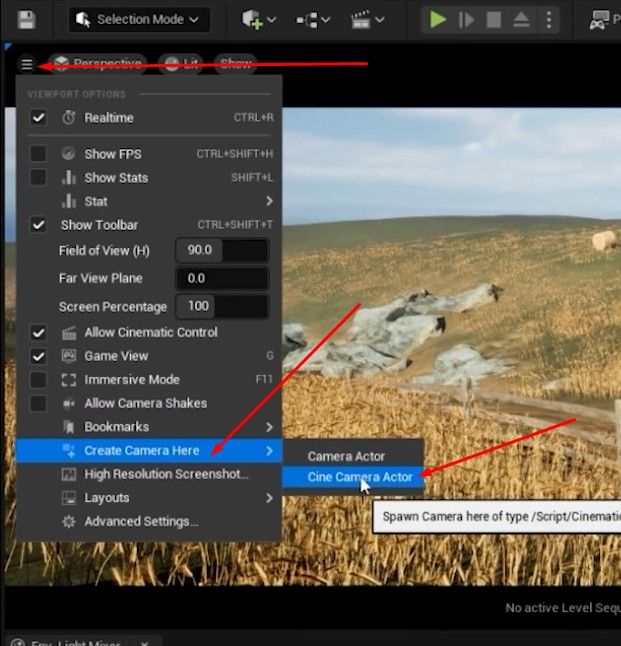Click the Skip/advance frame icon
Image resolution: width=621 pixels, height=646 pixels.
(466, 19)
